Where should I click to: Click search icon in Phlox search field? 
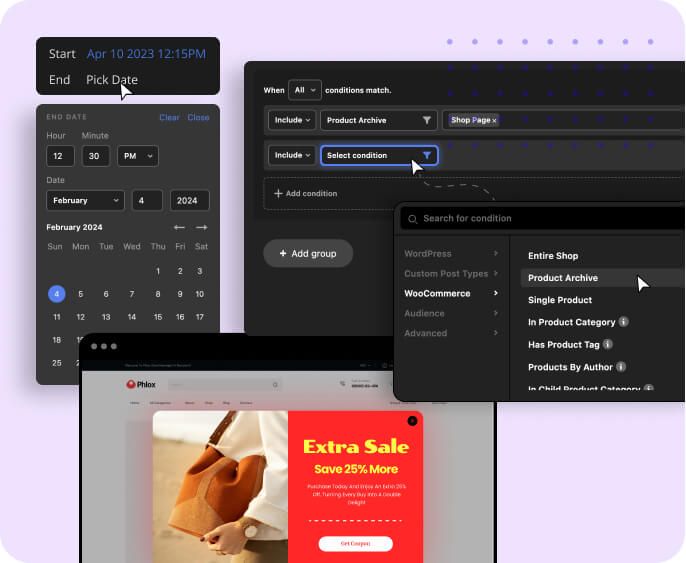(275, 385)
